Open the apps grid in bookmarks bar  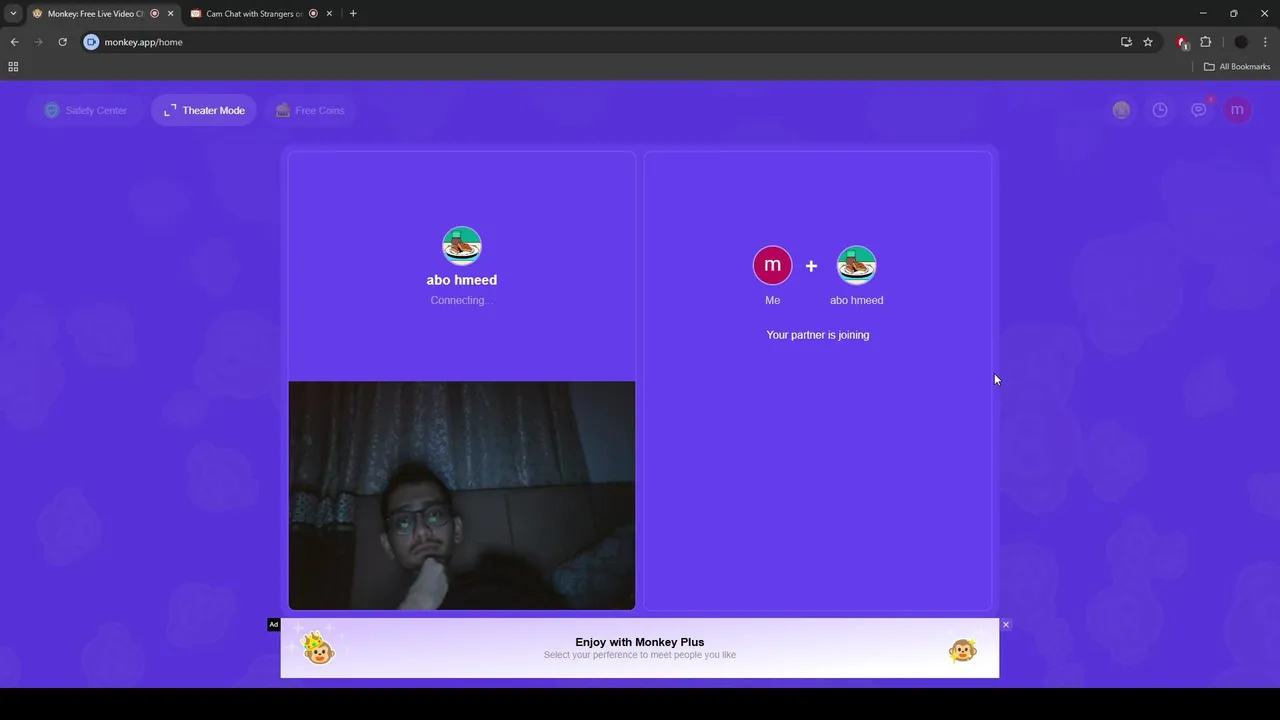pos(13,67)
